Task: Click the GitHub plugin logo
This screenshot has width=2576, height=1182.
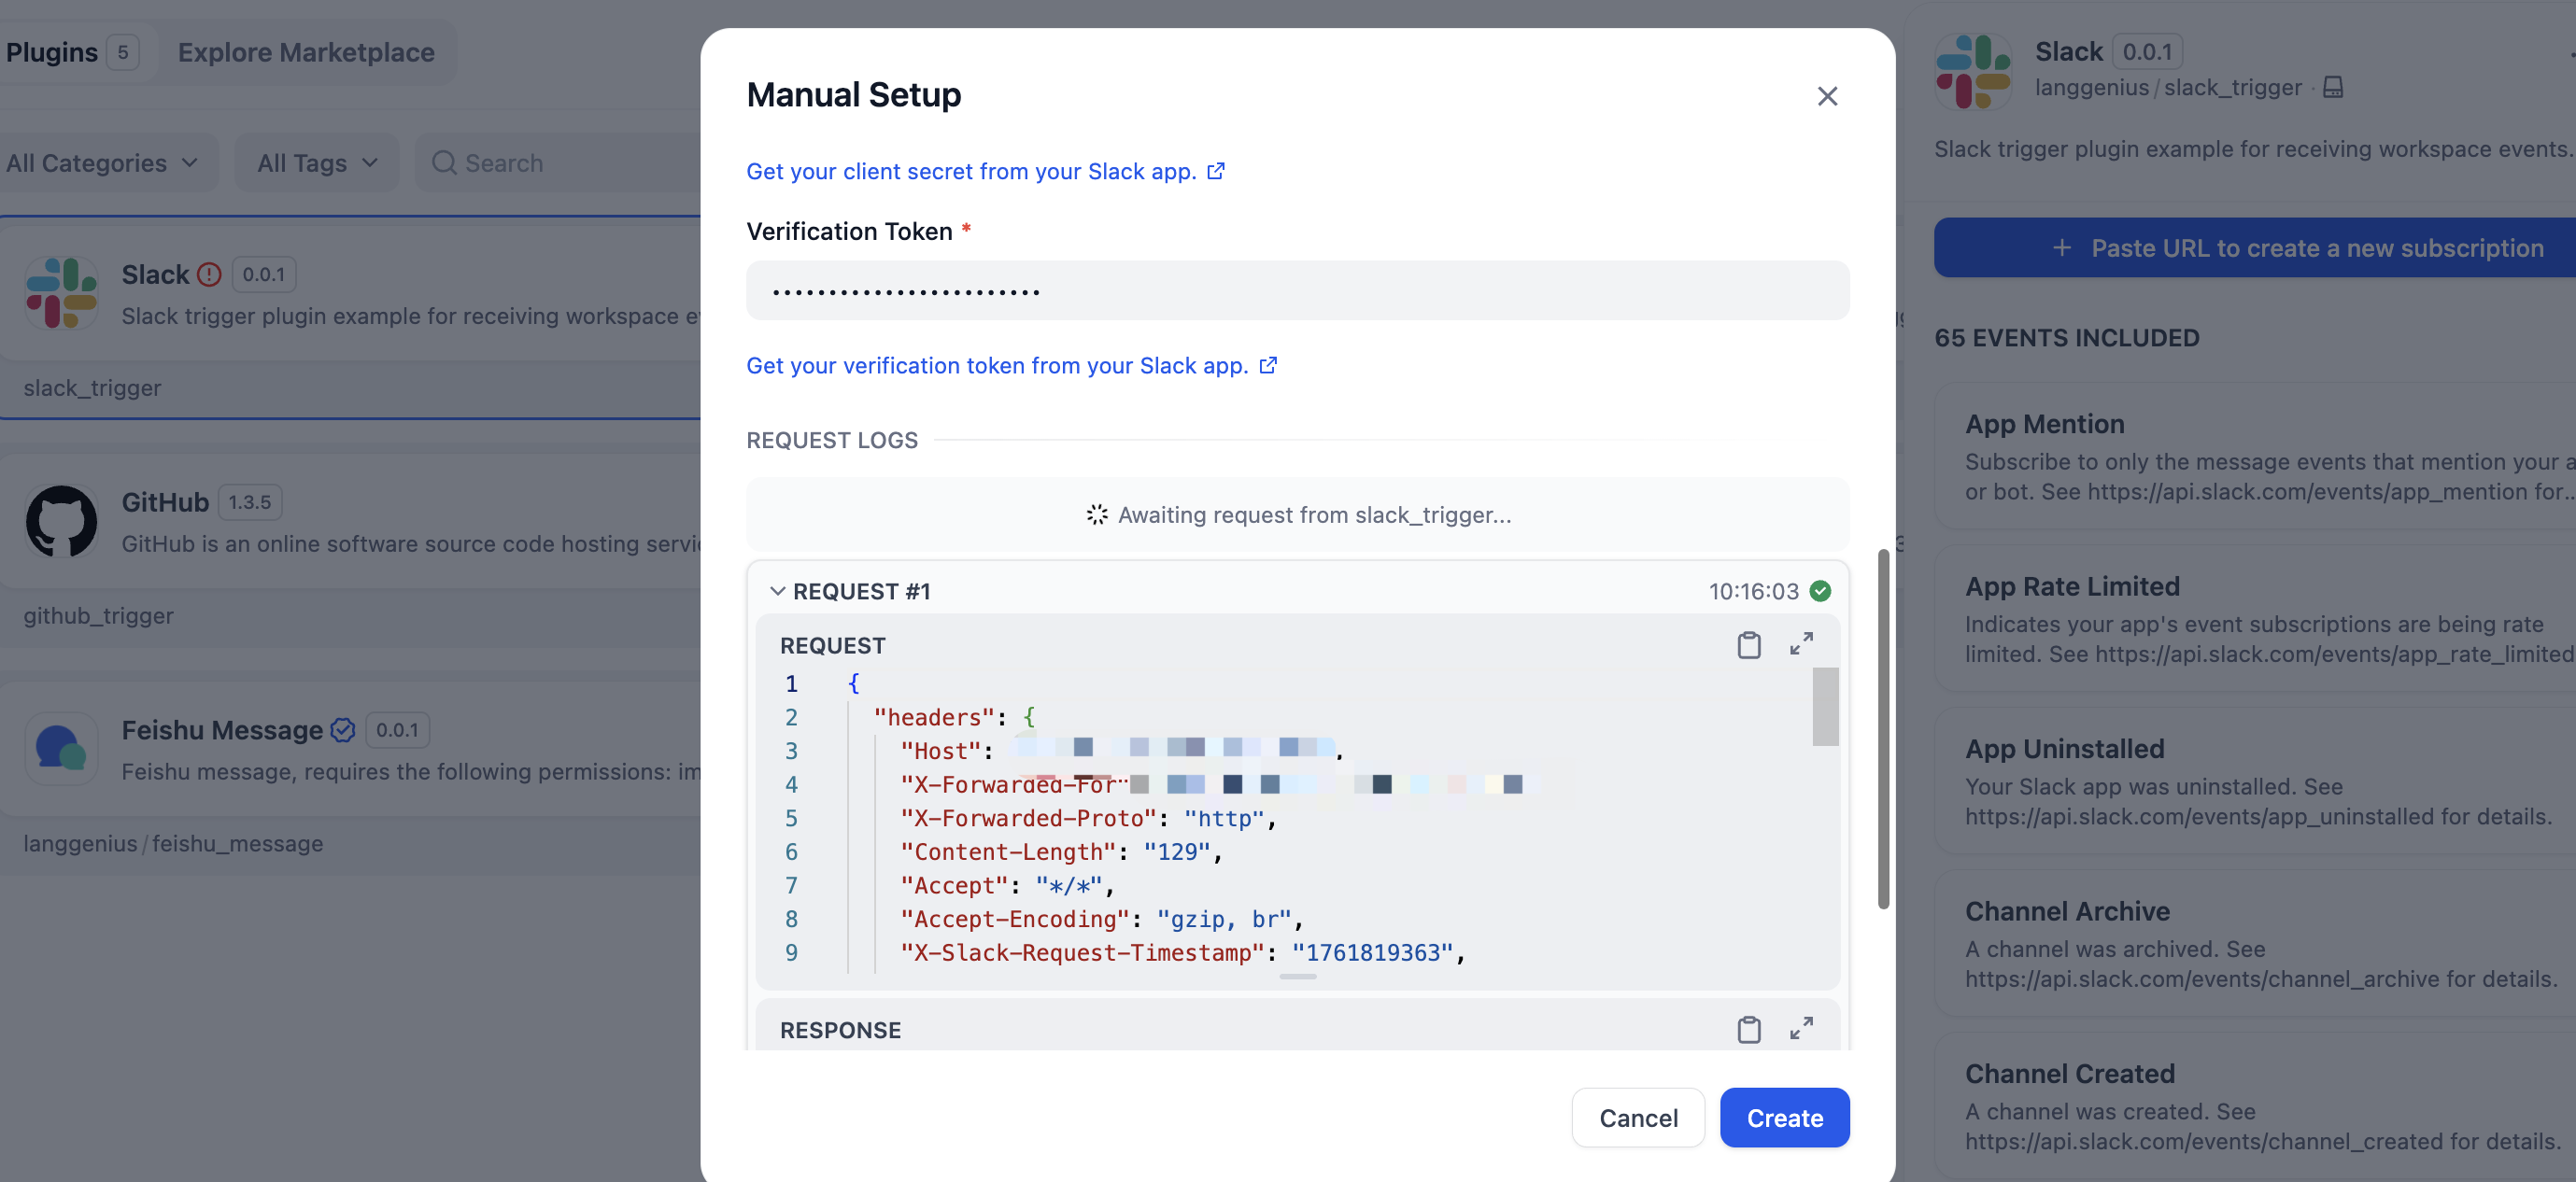Action: (61, 520)
